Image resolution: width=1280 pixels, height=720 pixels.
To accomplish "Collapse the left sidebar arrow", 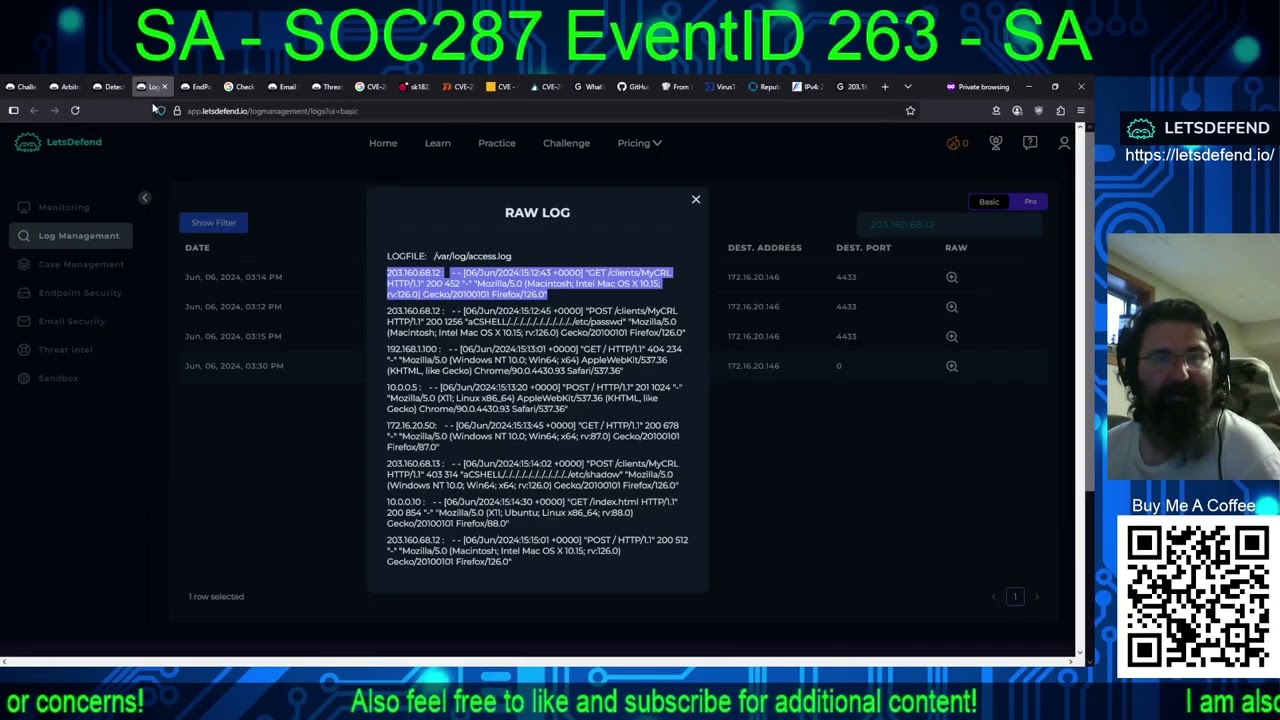I will coord(144,198).
